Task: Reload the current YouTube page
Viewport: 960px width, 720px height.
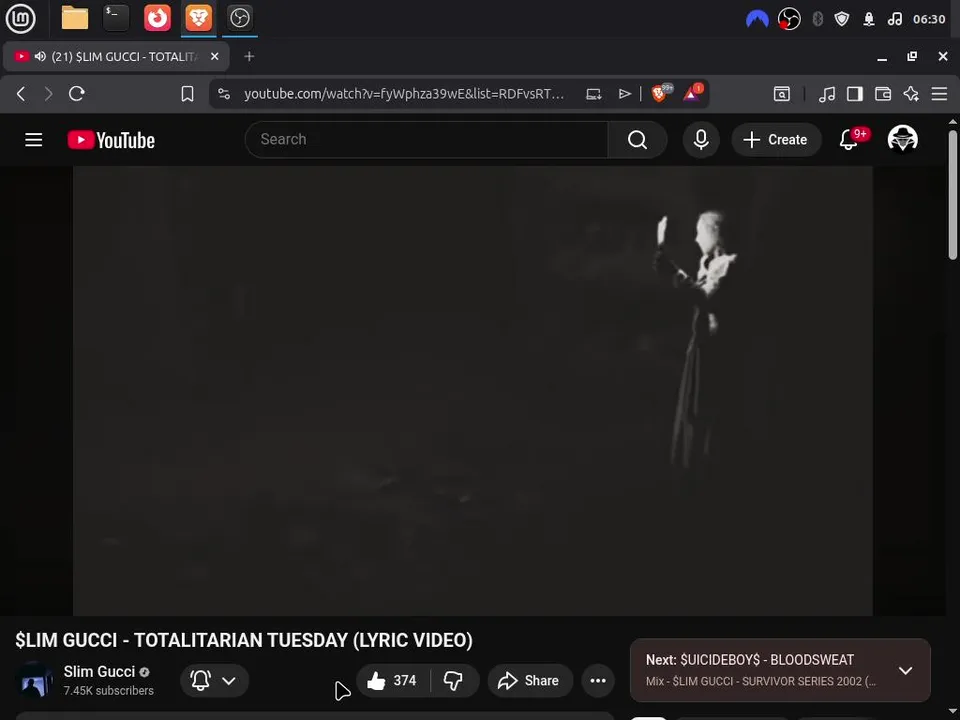Action: click(77, 94)
